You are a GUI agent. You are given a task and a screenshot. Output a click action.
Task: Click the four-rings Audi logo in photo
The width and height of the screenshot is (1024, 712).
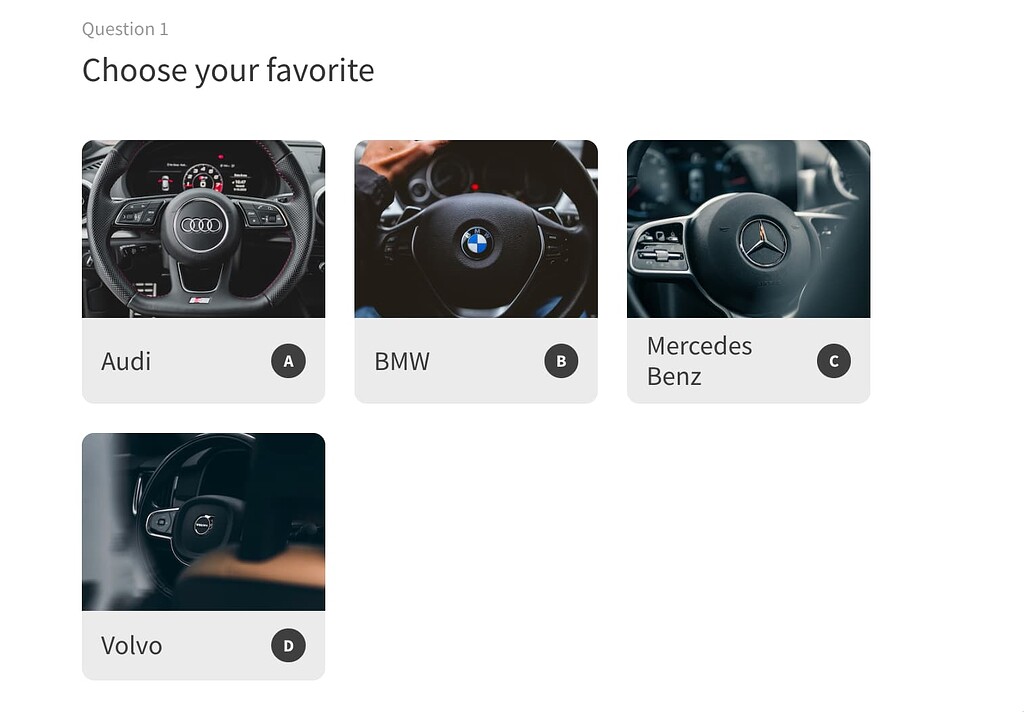pos(201,225)
